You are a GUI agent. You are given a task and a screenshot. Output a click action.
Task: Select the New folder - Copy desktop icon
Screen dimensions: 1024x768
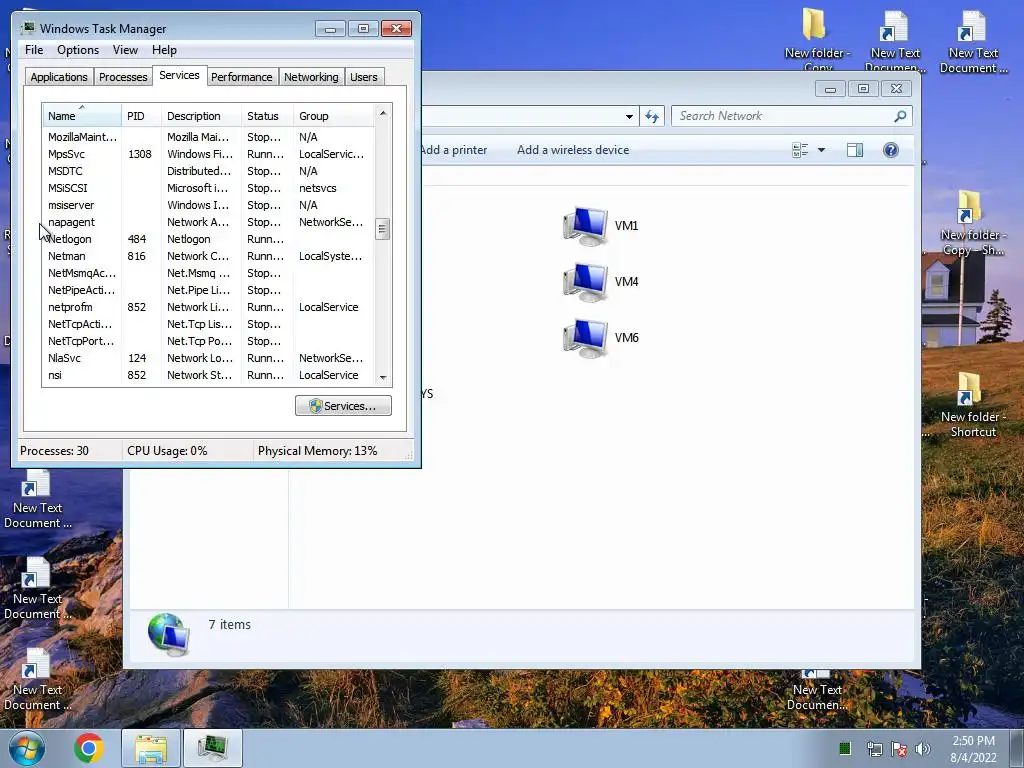tap(818, 40)
